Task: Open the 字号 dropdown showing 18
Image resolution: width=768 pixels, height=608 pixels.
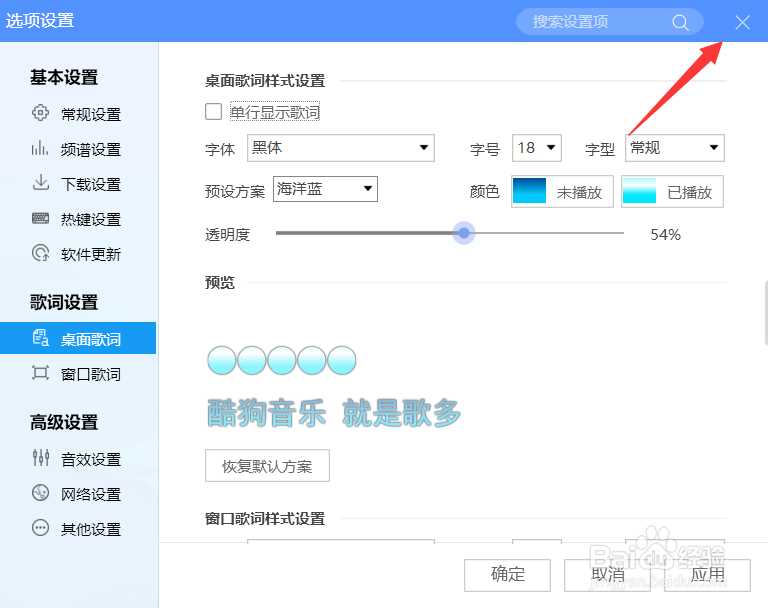Action: tap(537, 148)
